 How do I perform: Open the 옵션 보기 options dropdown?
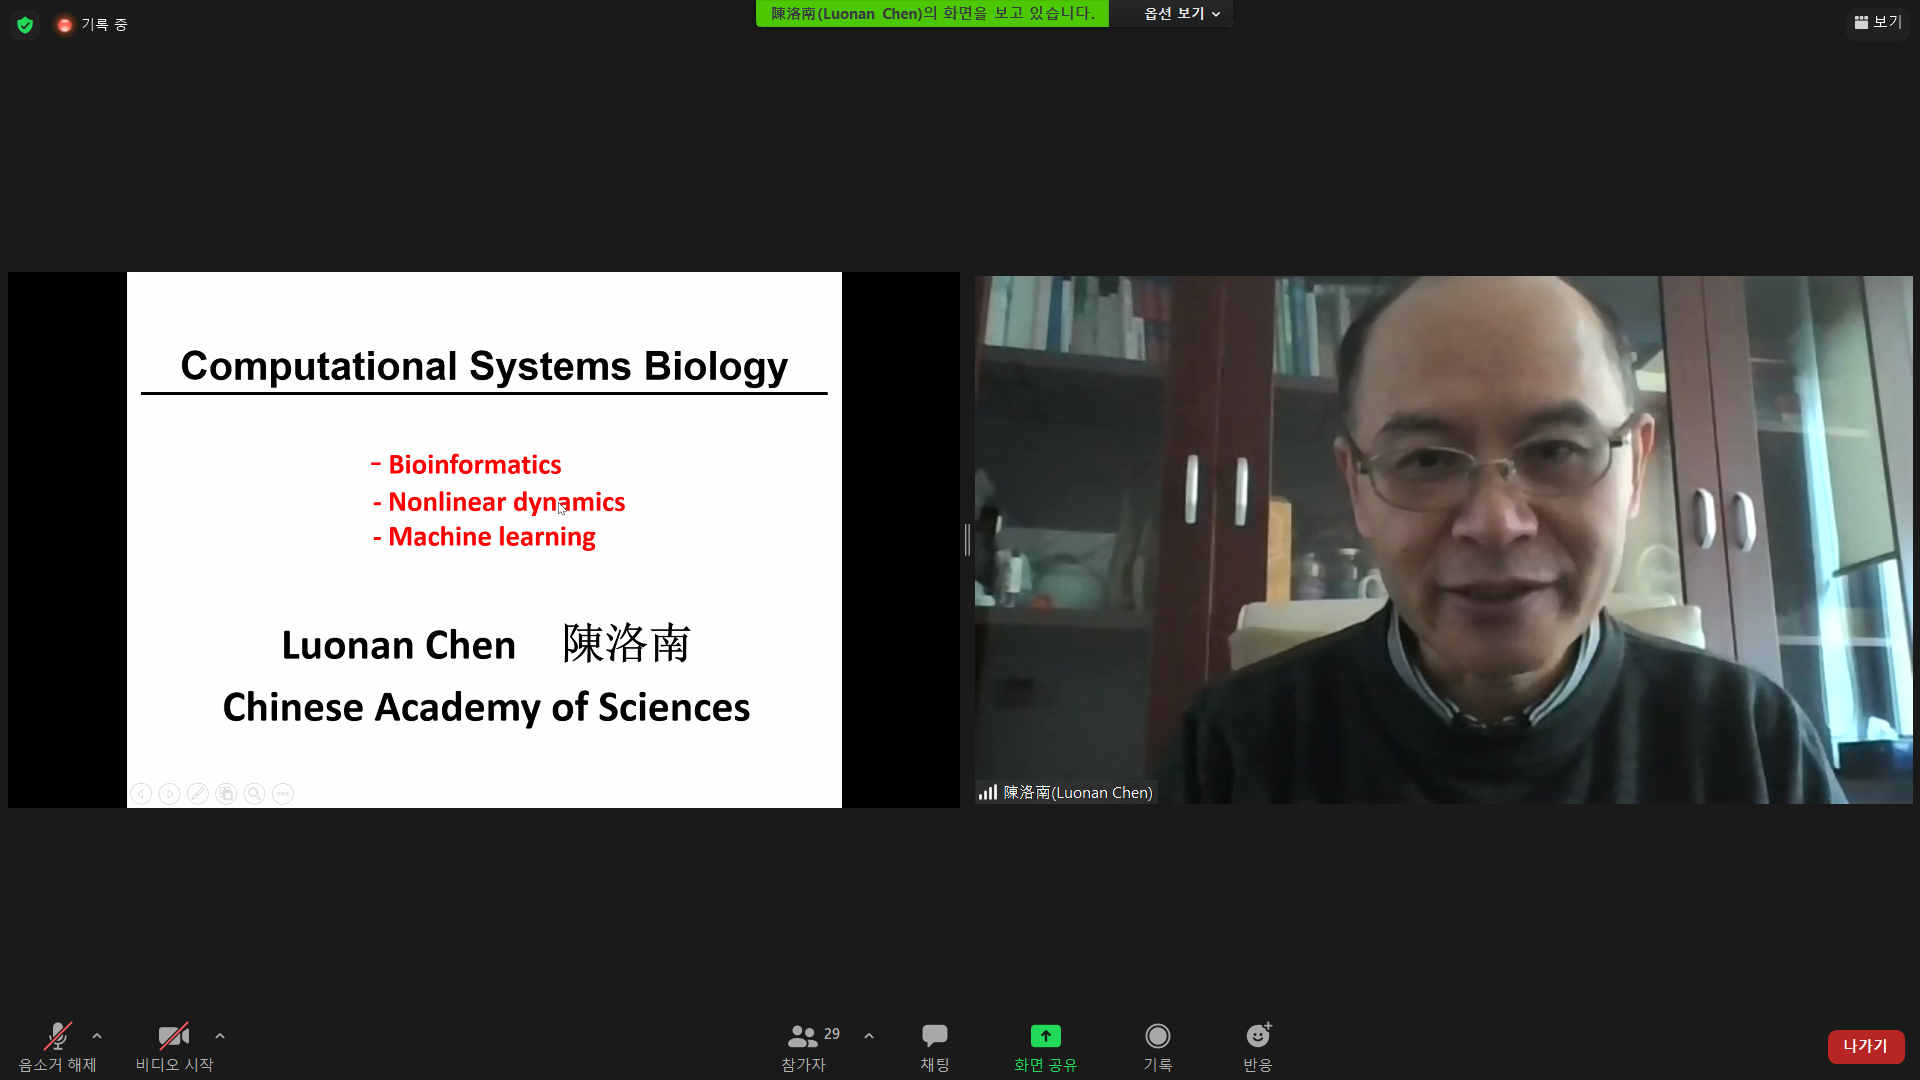[1176, 13]
